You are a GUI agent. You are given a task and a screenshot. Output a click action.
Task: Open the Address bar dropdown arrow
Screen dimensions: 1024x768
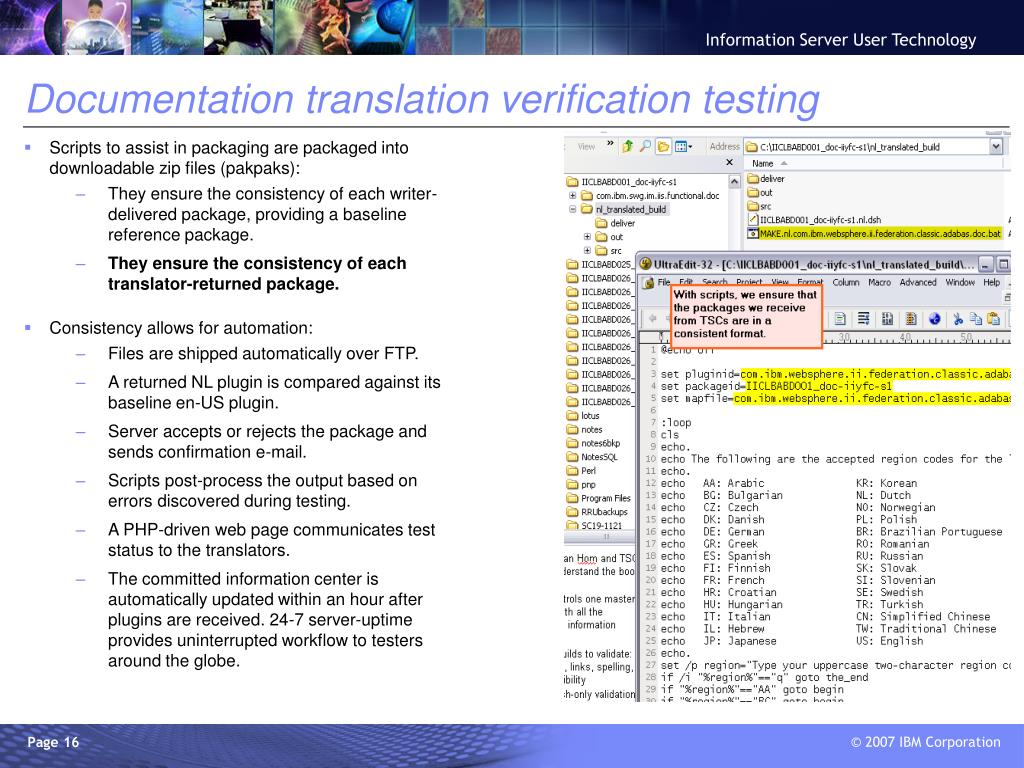coord(996,146)
